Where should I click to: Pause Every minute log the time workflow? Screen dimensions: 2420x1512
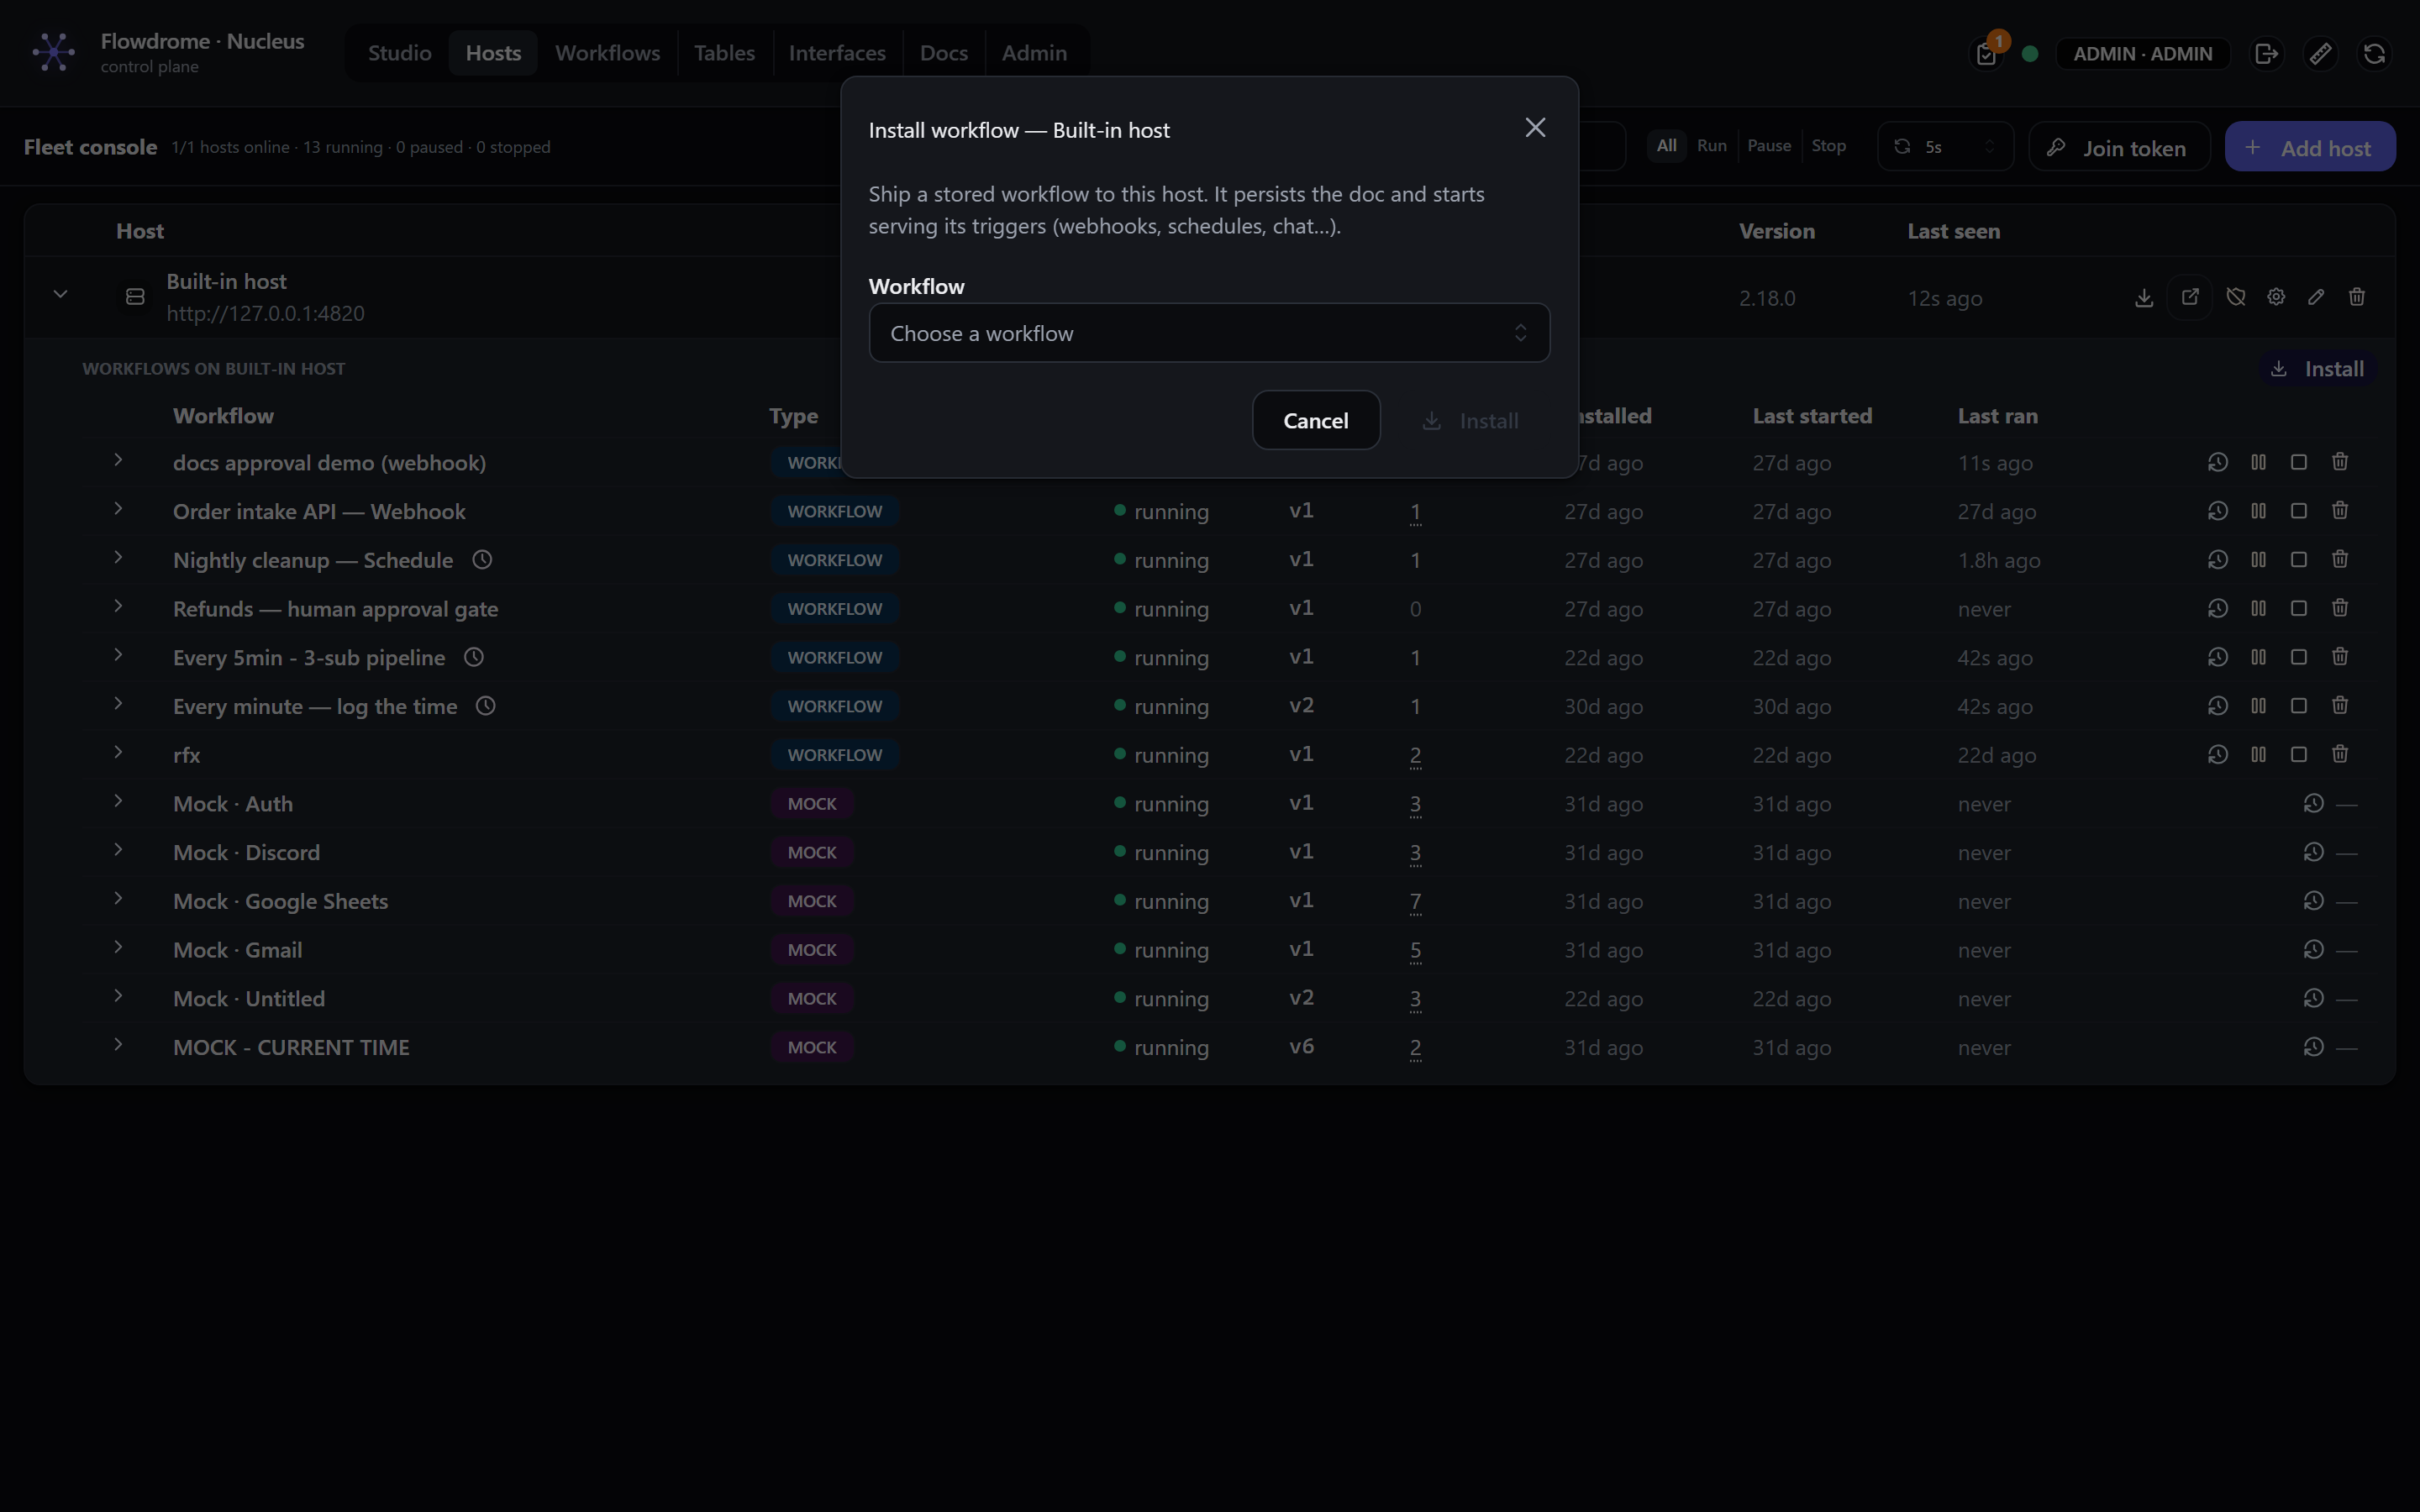(x=2258, y=706)
